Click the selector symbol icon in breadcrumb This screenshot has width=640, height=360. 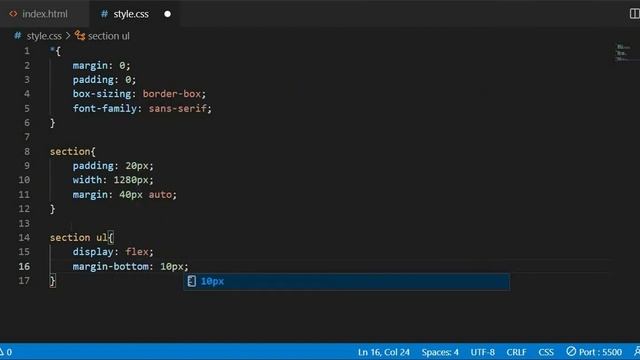80,36
